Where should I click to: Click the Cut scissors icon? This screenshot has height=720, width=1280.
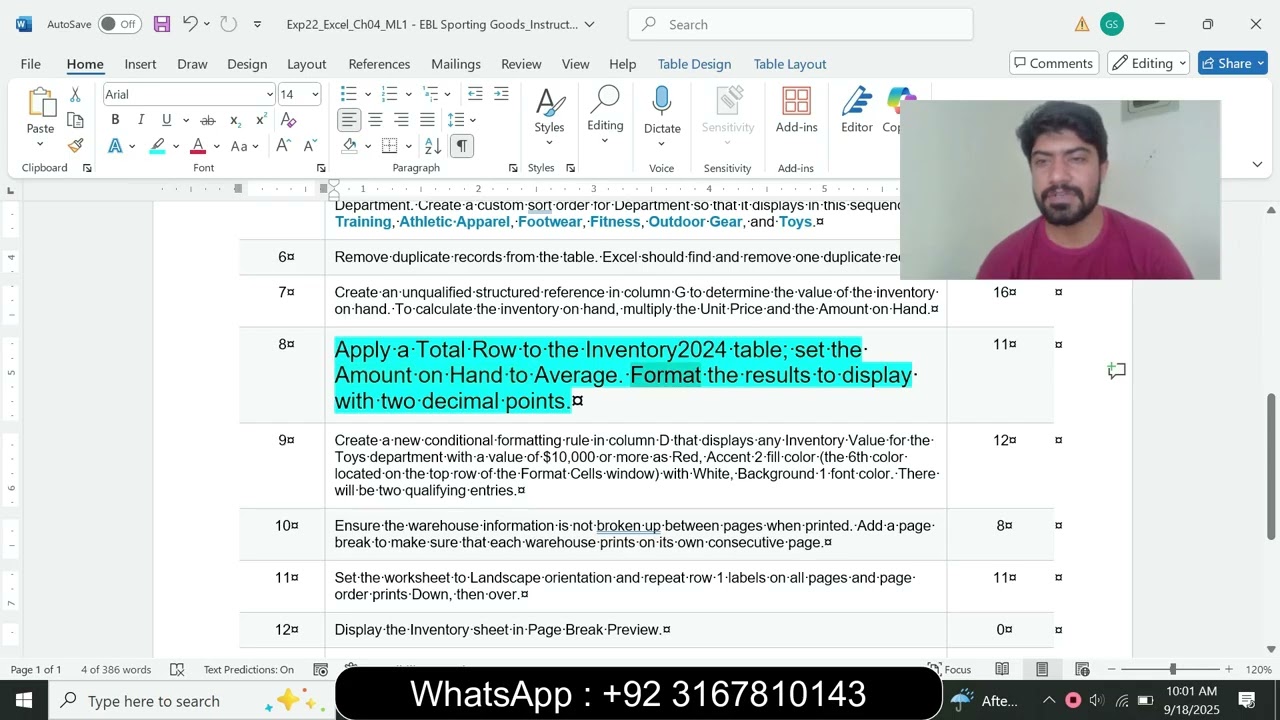click(x=75, y=94)
